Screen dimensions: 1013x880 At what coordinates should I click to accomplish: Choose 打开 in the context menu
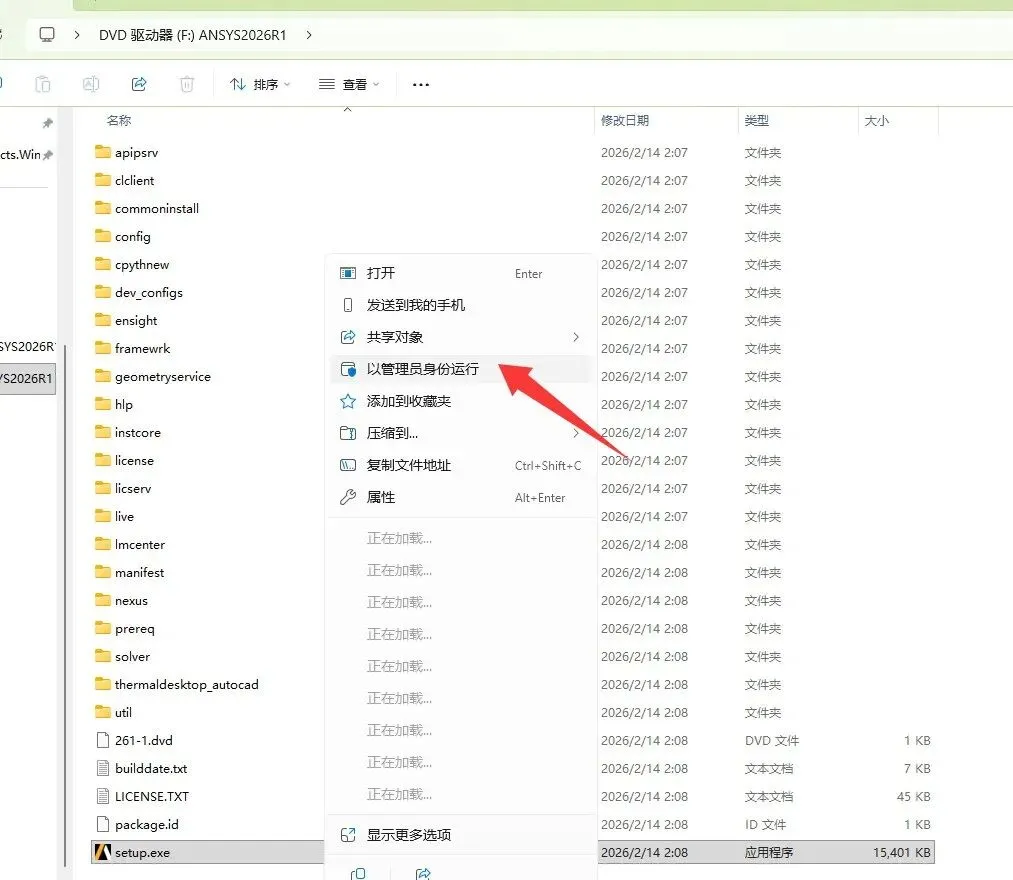(x=461, y=273)
